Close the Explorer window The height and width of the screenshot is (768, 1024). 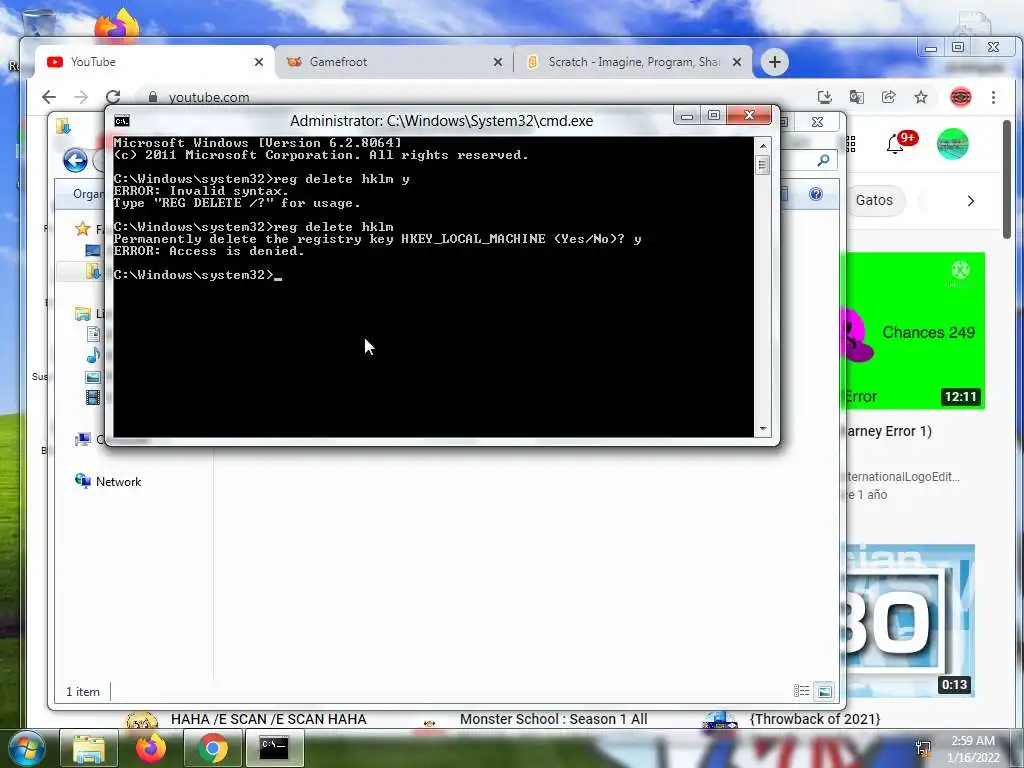pyautogui.click(x=817, y=121)
